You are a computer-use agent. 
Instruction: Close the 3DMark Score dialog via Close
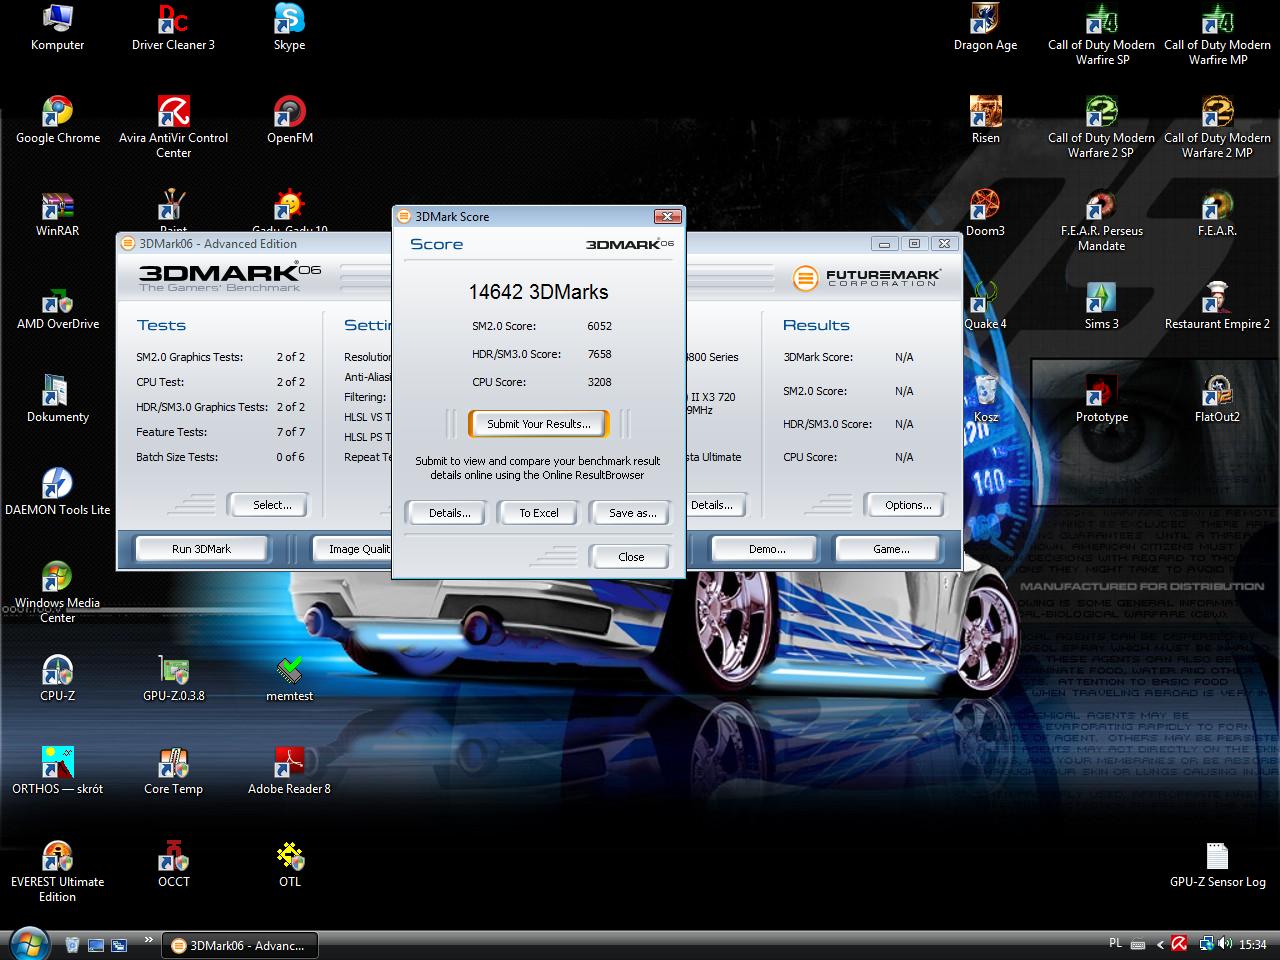pos(630,557)
